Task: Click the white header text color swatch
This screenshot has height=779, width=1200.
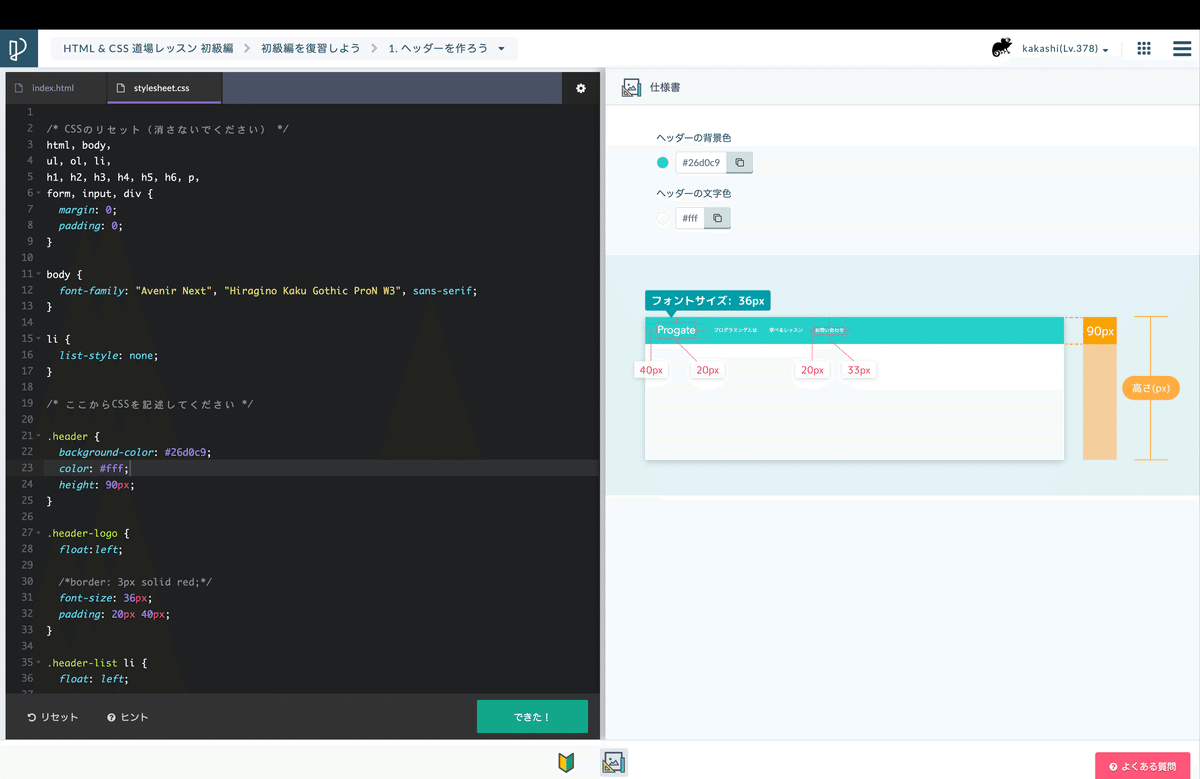Action: pyautogui.click(x=662, y=218)
